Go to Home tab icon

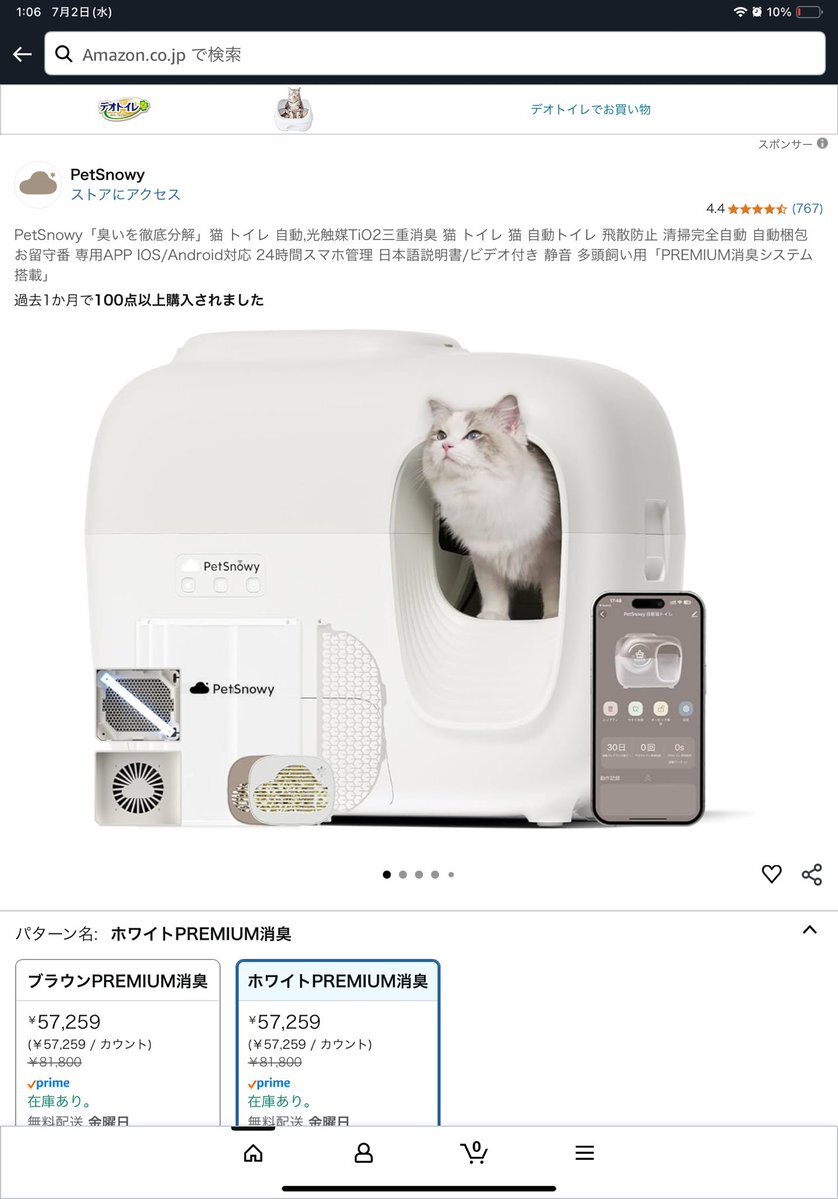[253, 1153]
